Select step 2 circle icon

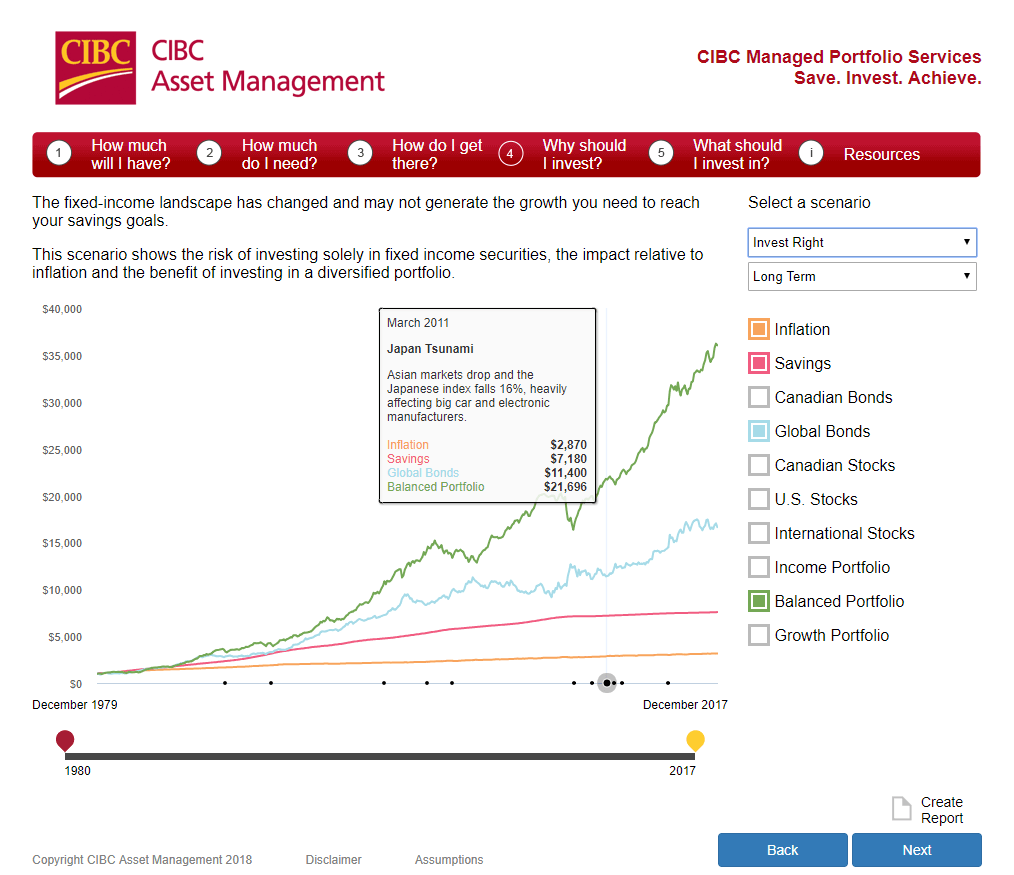click(209, 153)
